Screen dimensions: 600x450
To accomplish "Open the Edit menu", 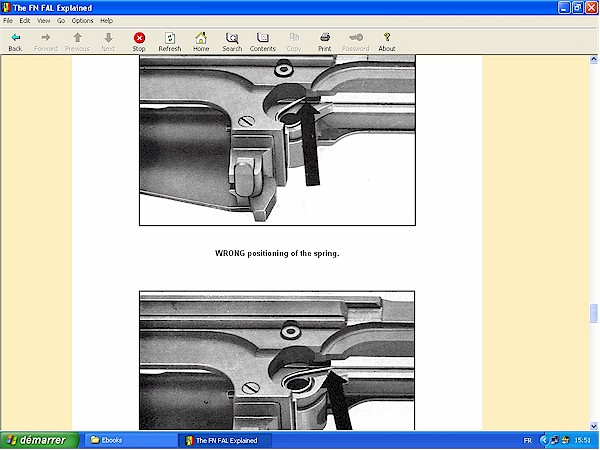I will (x=25, y=21).
